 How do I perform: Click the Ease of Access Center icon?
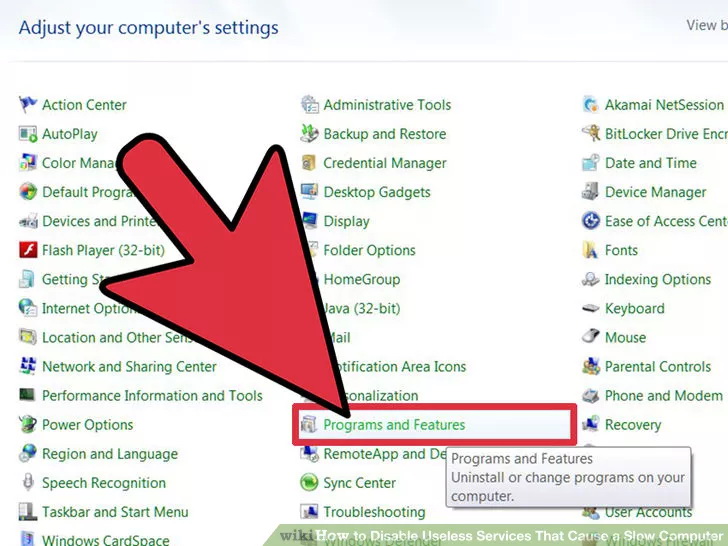tap(591, 221)
